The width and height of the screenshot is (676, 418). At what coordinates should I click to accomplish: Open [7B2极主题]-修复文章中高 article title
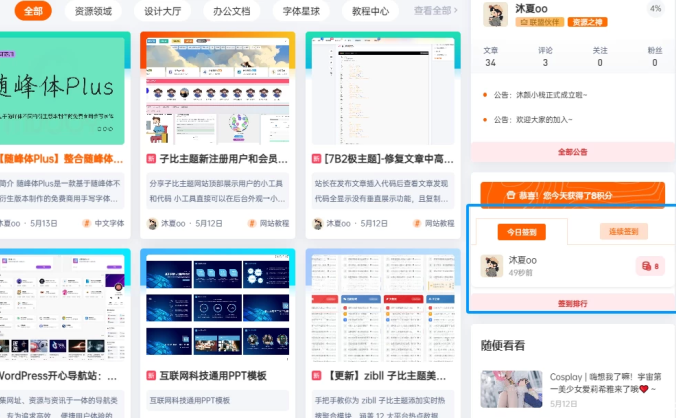[x=389, y=159]
